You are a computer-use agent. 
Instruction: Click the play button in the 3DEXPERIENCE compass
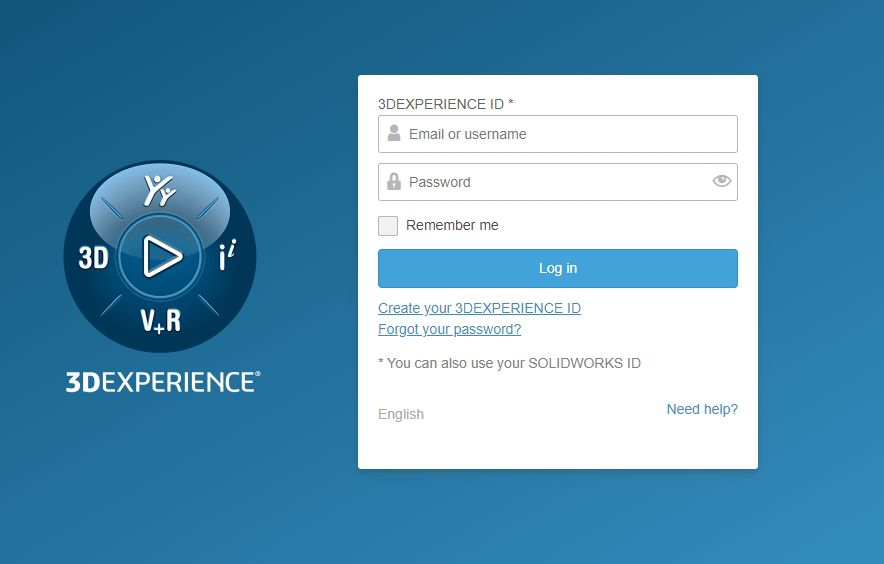(161, 257)
